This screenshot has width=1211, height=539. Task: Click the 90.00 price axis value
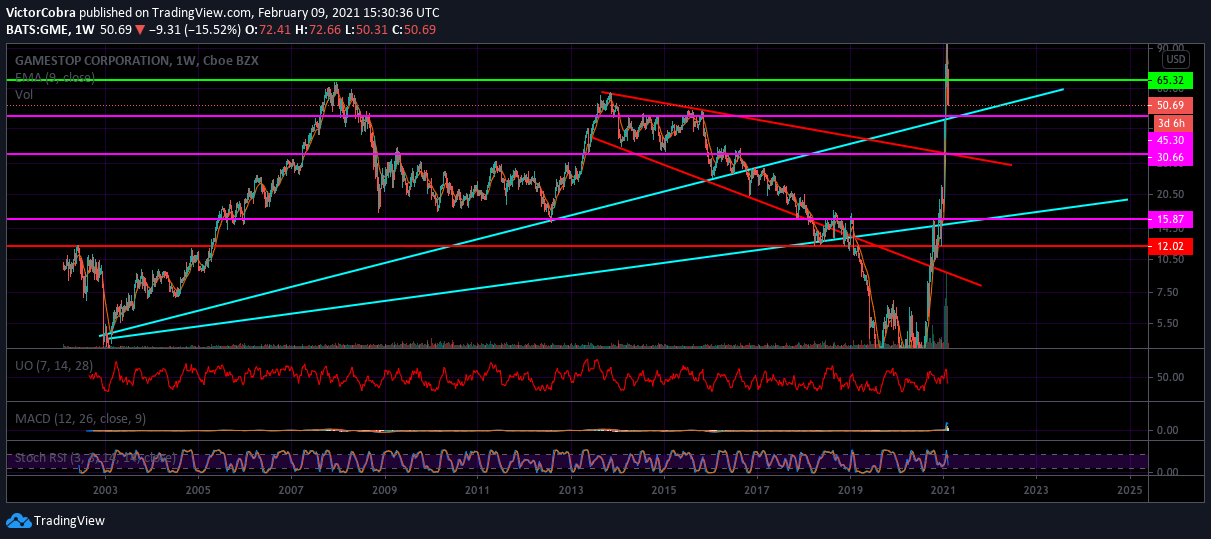pyautogui.click(x=1170, y=47)
